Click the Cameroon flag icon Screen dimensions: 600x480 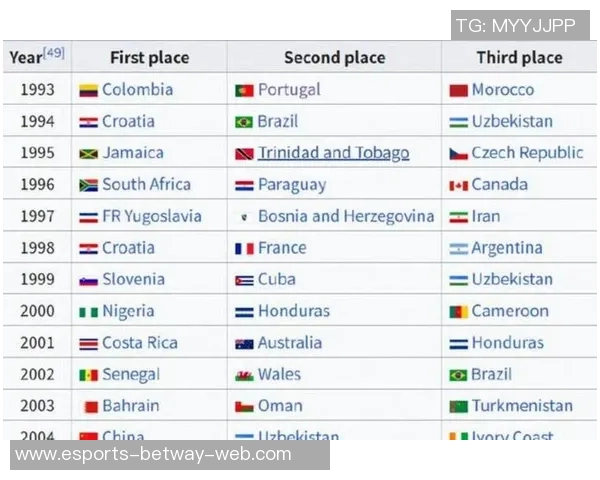[458, 312]
